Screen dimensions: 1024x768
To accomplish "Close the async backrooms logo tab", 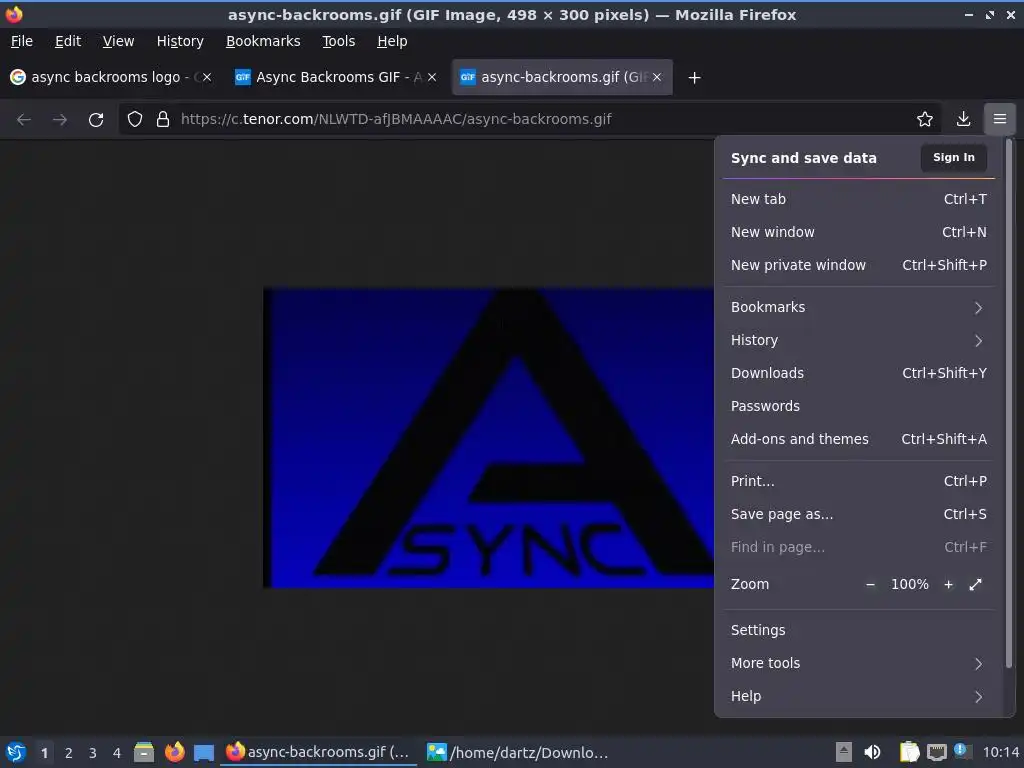I will click(207, 77).
